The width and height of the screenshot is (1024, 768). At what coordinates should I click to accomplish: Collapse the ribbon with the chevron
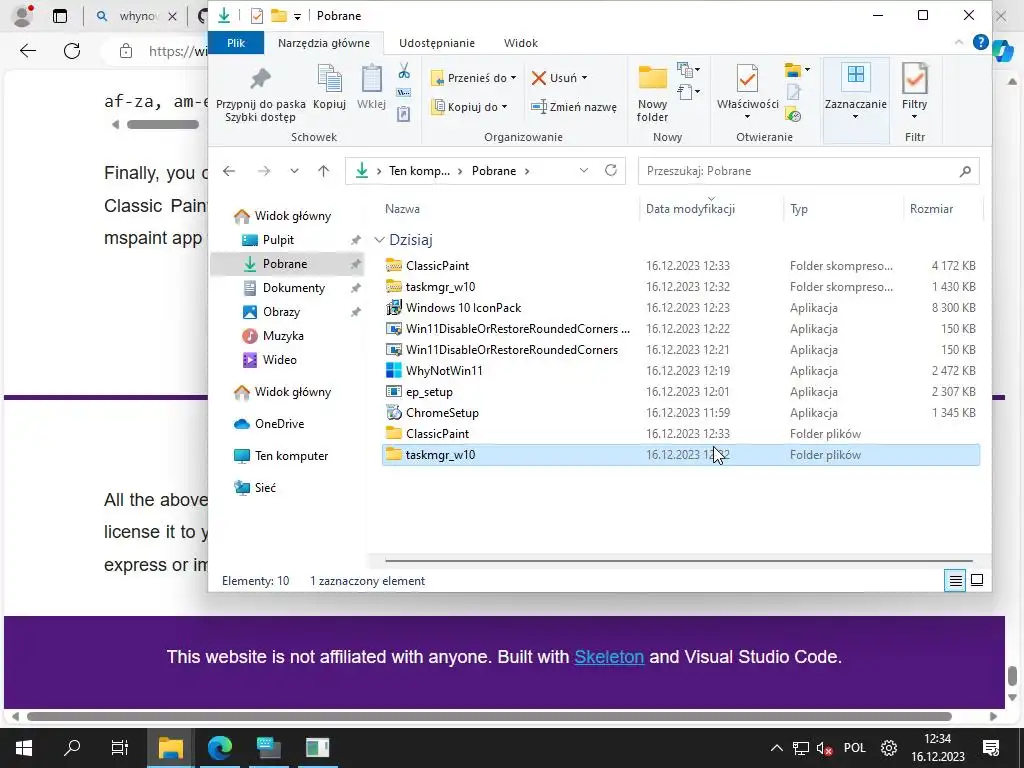point(959,42)
